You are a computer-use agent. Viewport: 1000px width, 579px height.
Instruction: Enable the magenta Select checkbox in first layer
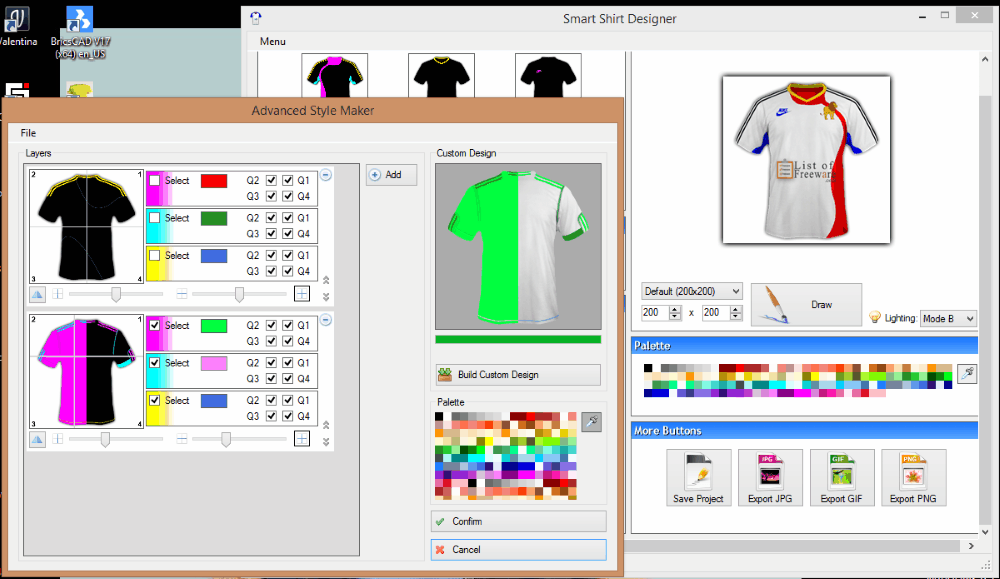point(155,181)
